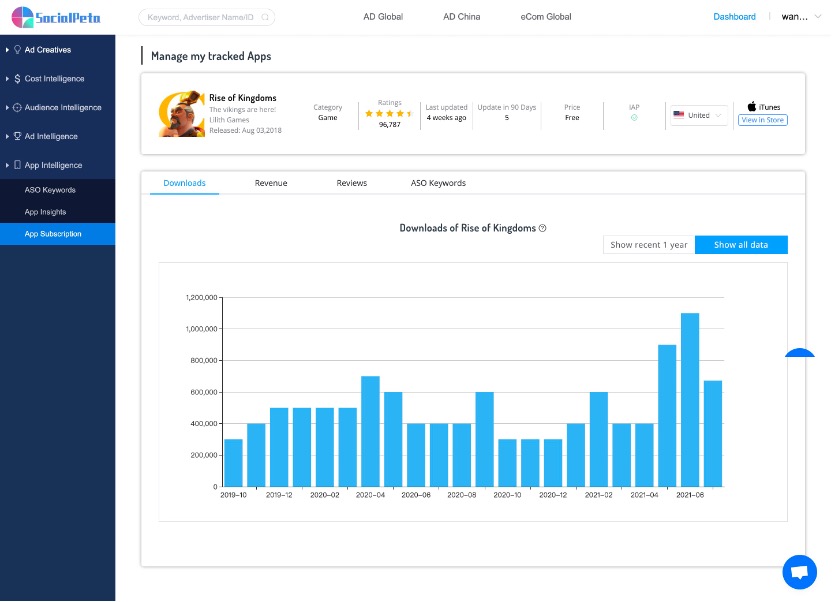832x602 pixels.
Task: Expand the Ad Creatives menu arrow
Action: (x=7, y=50)
